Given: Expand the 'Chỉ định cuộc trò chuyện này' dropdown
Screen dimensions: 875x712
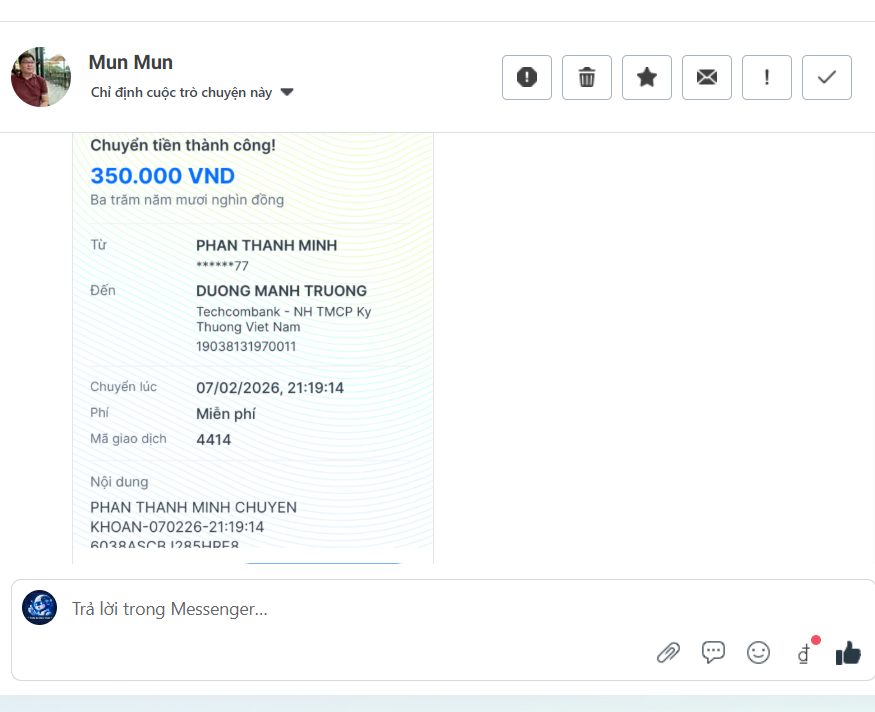Looking at the screenshot, I should 286,91.
